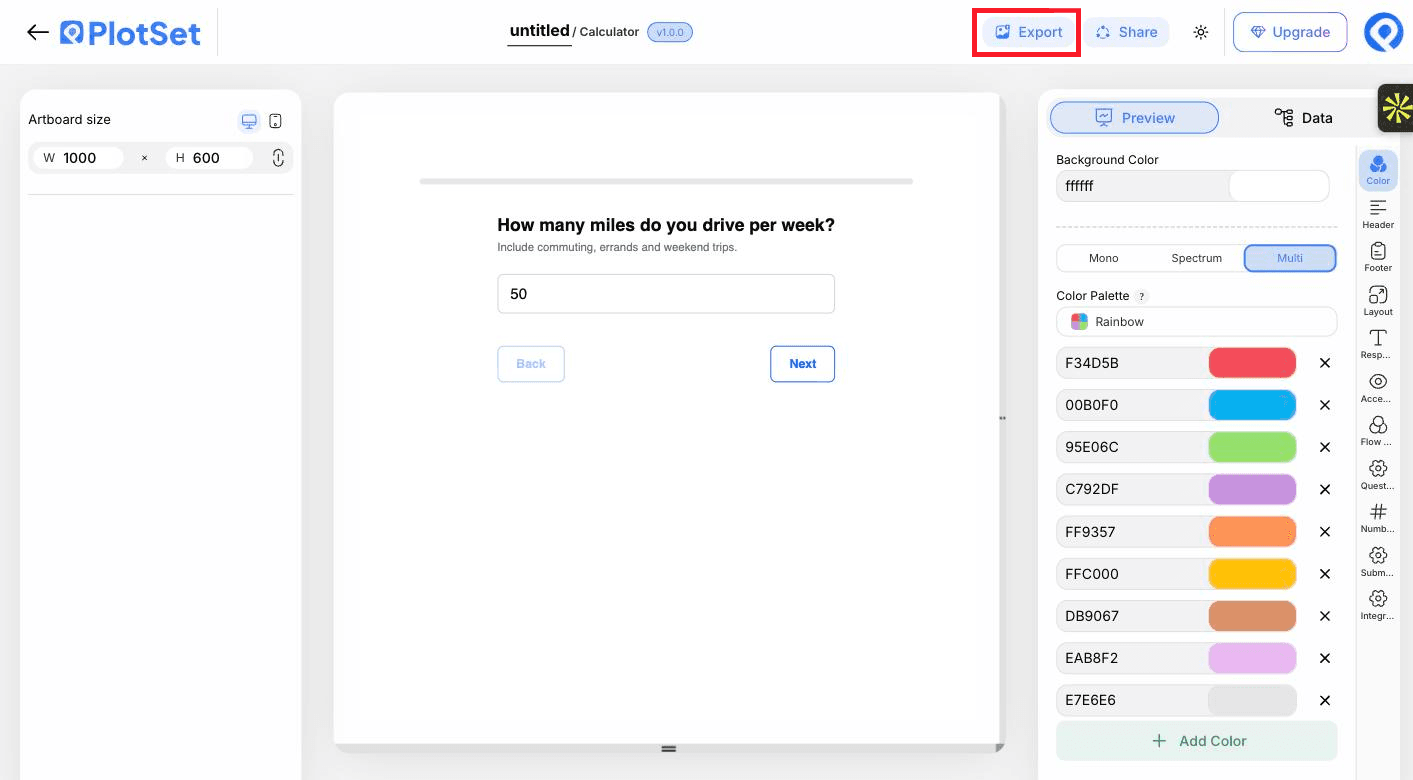Open the yellow FFC000 color swatch
This screenshot has height=780, width=1413.
[x=1252, y=574]
